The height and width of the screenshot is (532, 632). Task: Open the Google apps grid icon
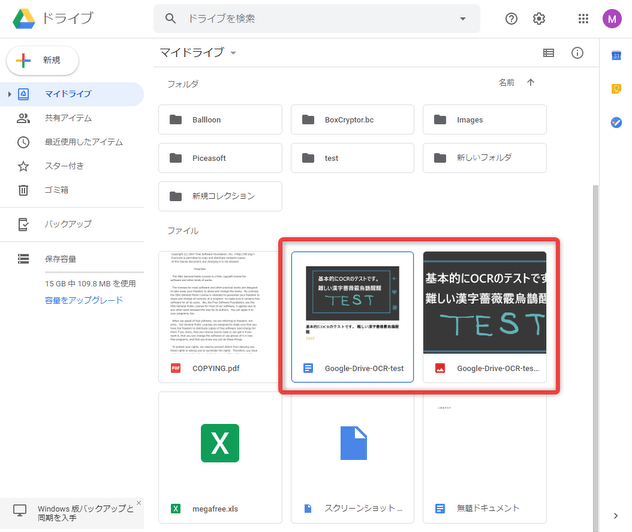[x=583, y=19]
